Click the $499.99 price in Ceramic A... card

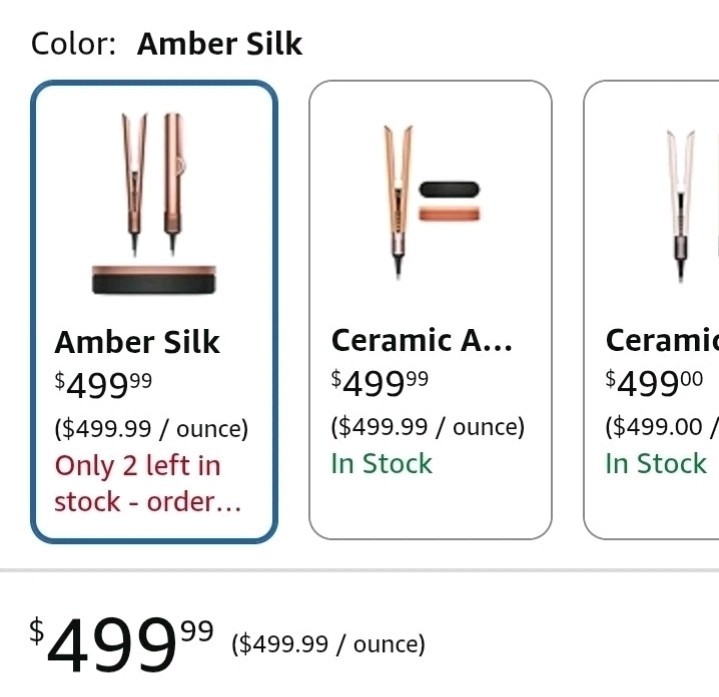click(380, 383)
